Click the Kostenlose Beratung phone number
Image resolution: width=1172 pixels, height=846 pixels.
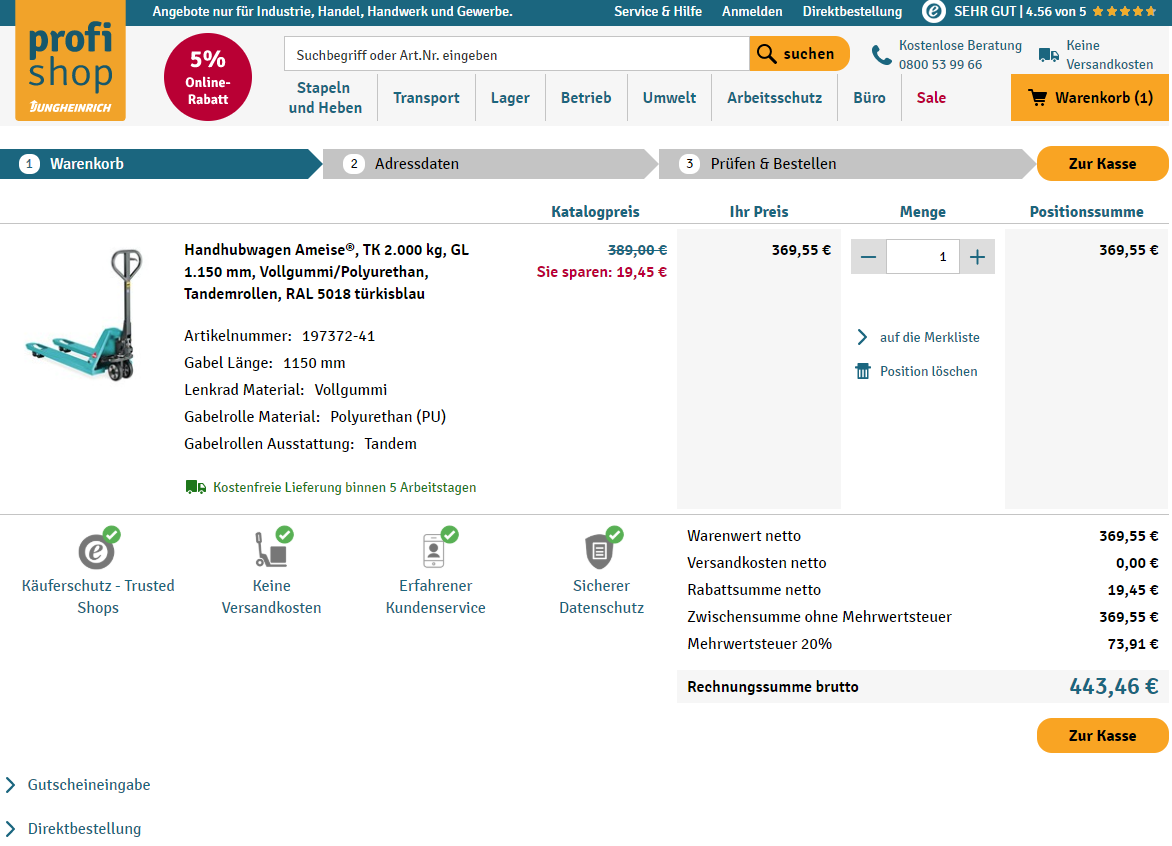pyautogui.click(x=940, y=64)
